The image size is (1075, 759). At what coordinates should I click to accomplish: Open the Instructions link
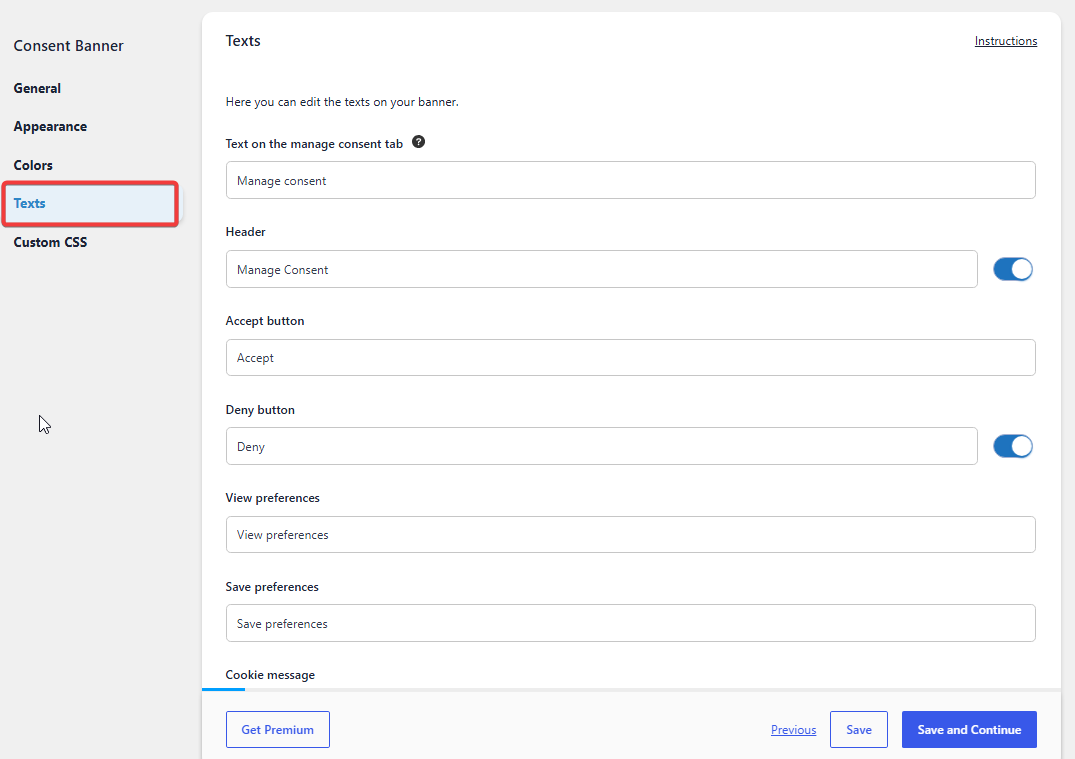(x=1006, y=41)
